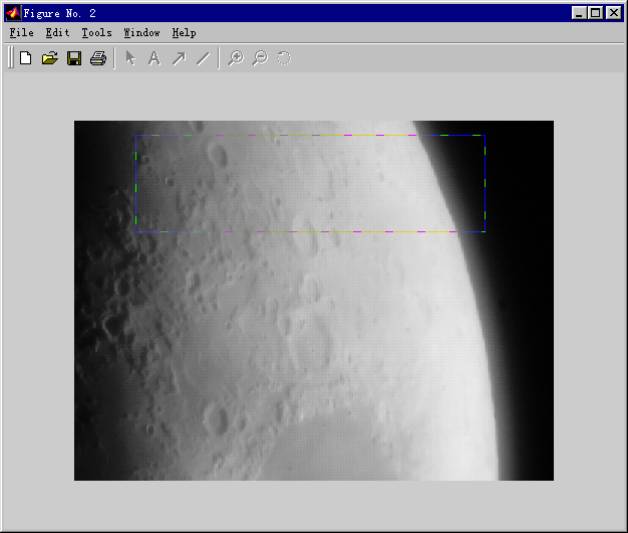628x533 pixels.
Task: Close the Figure No. 2 window
Action: 613,13
